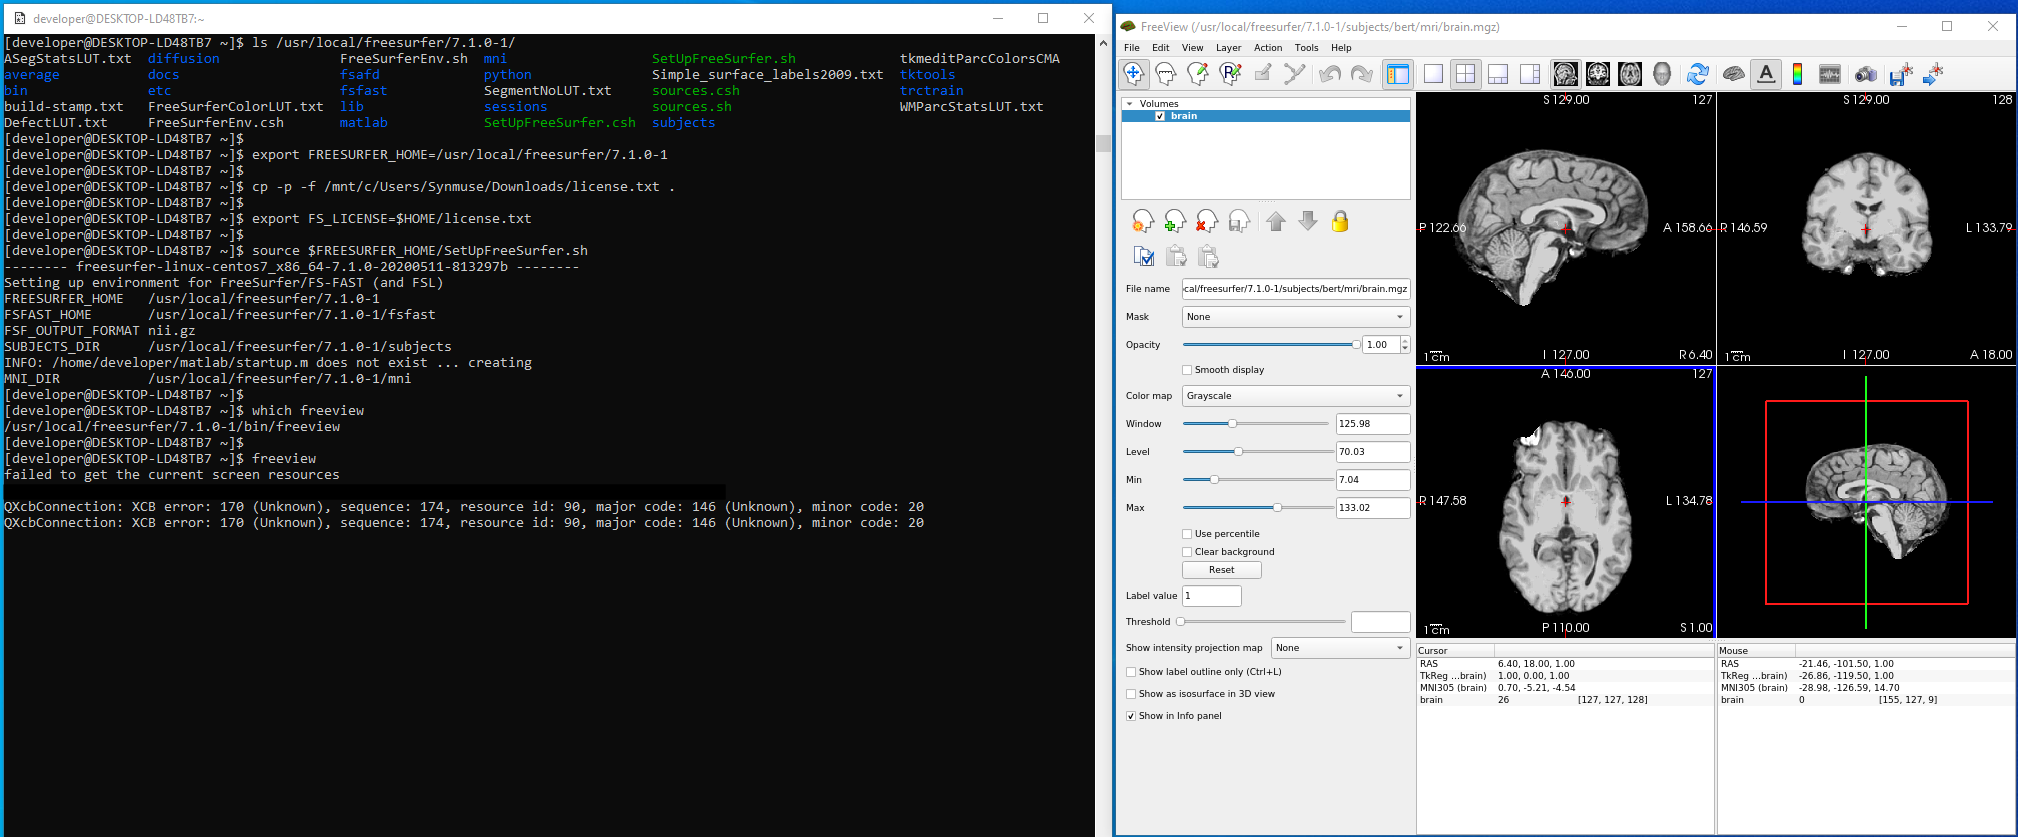The height and width of the screenshot is (837, 2018).
Task: Click the camera screenshot icon
Action: click(1866, 74)
